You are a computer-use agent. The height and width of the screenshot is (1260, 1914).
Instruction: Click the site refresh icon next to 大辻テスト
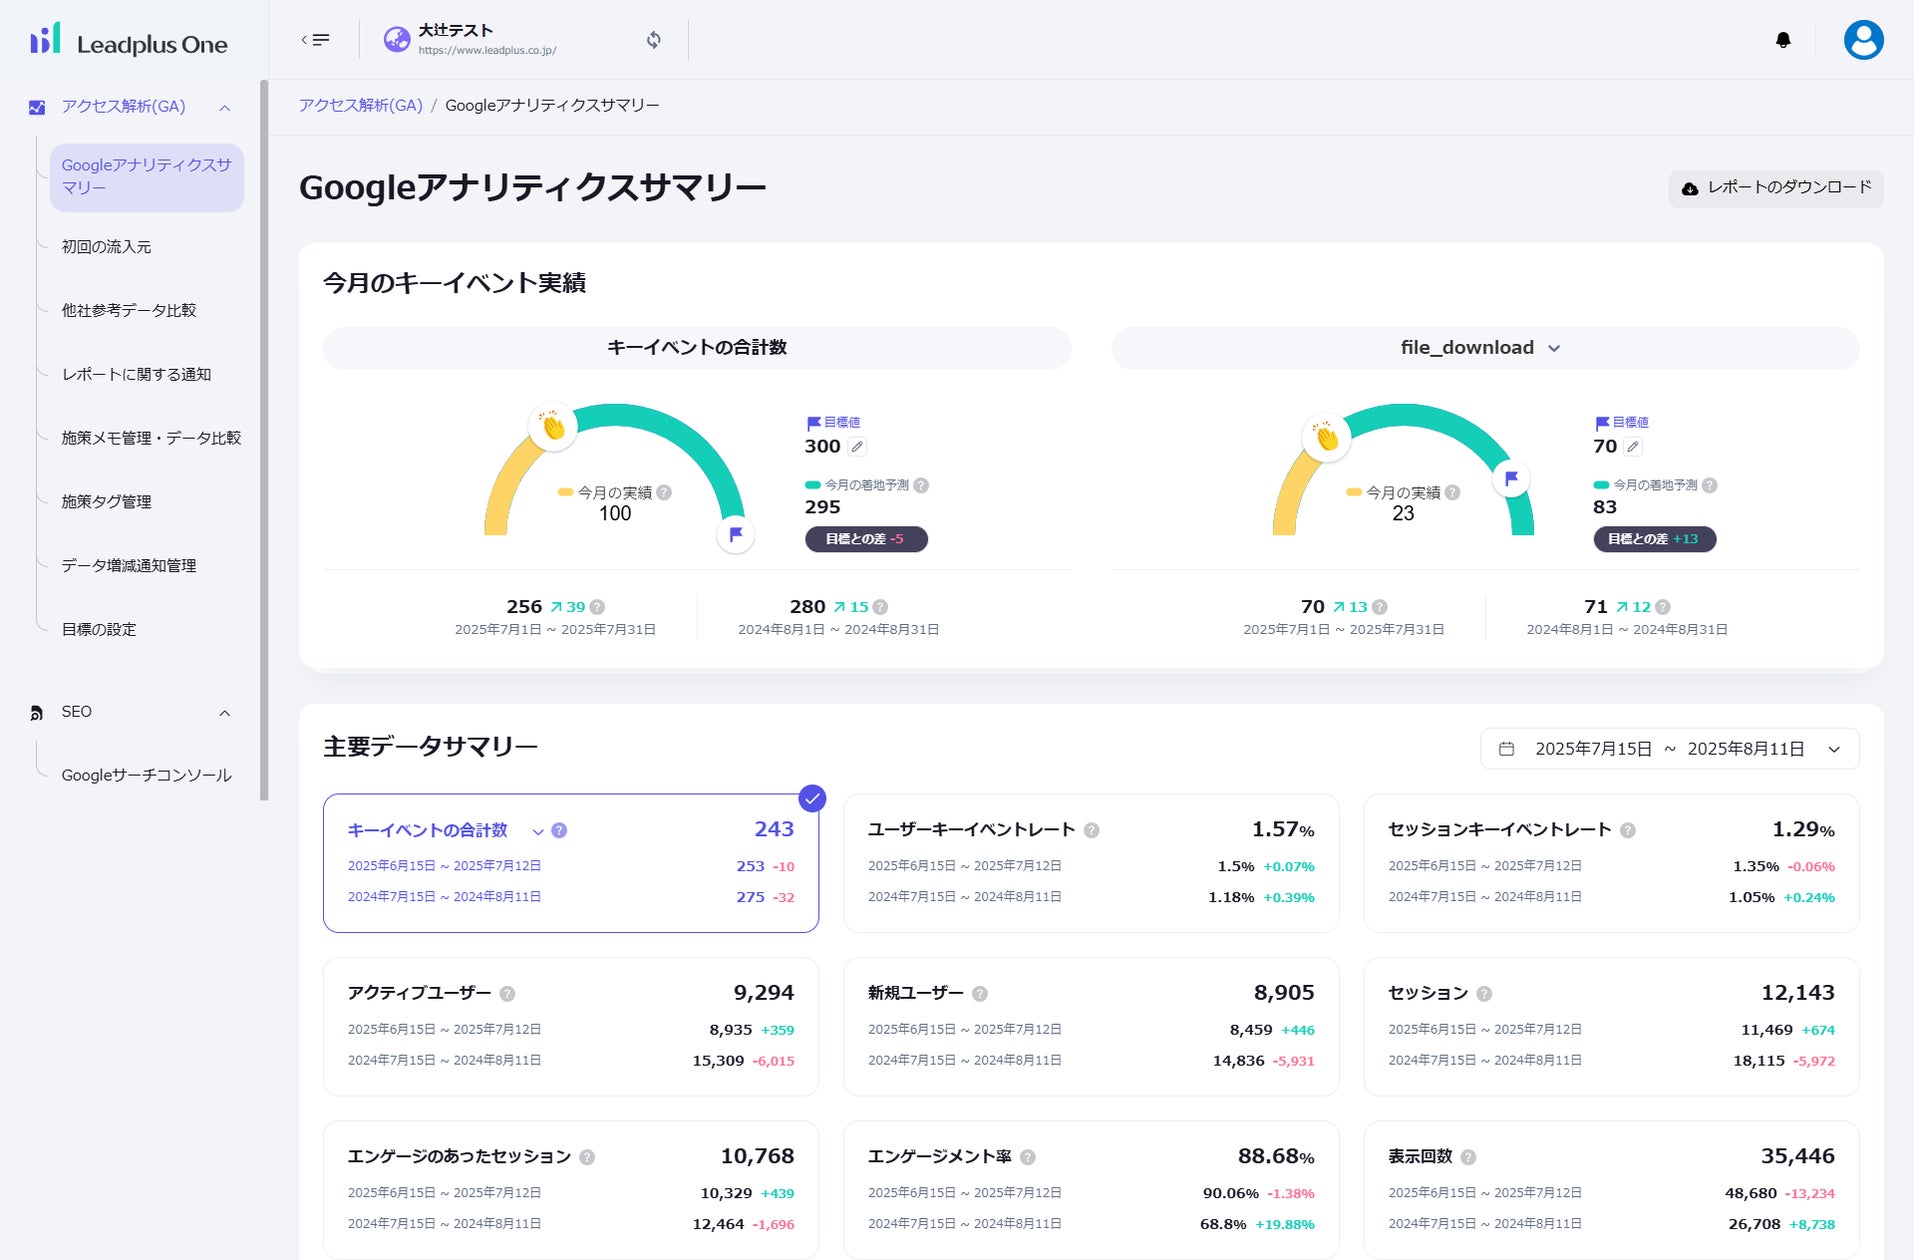[x=653, y=39]
